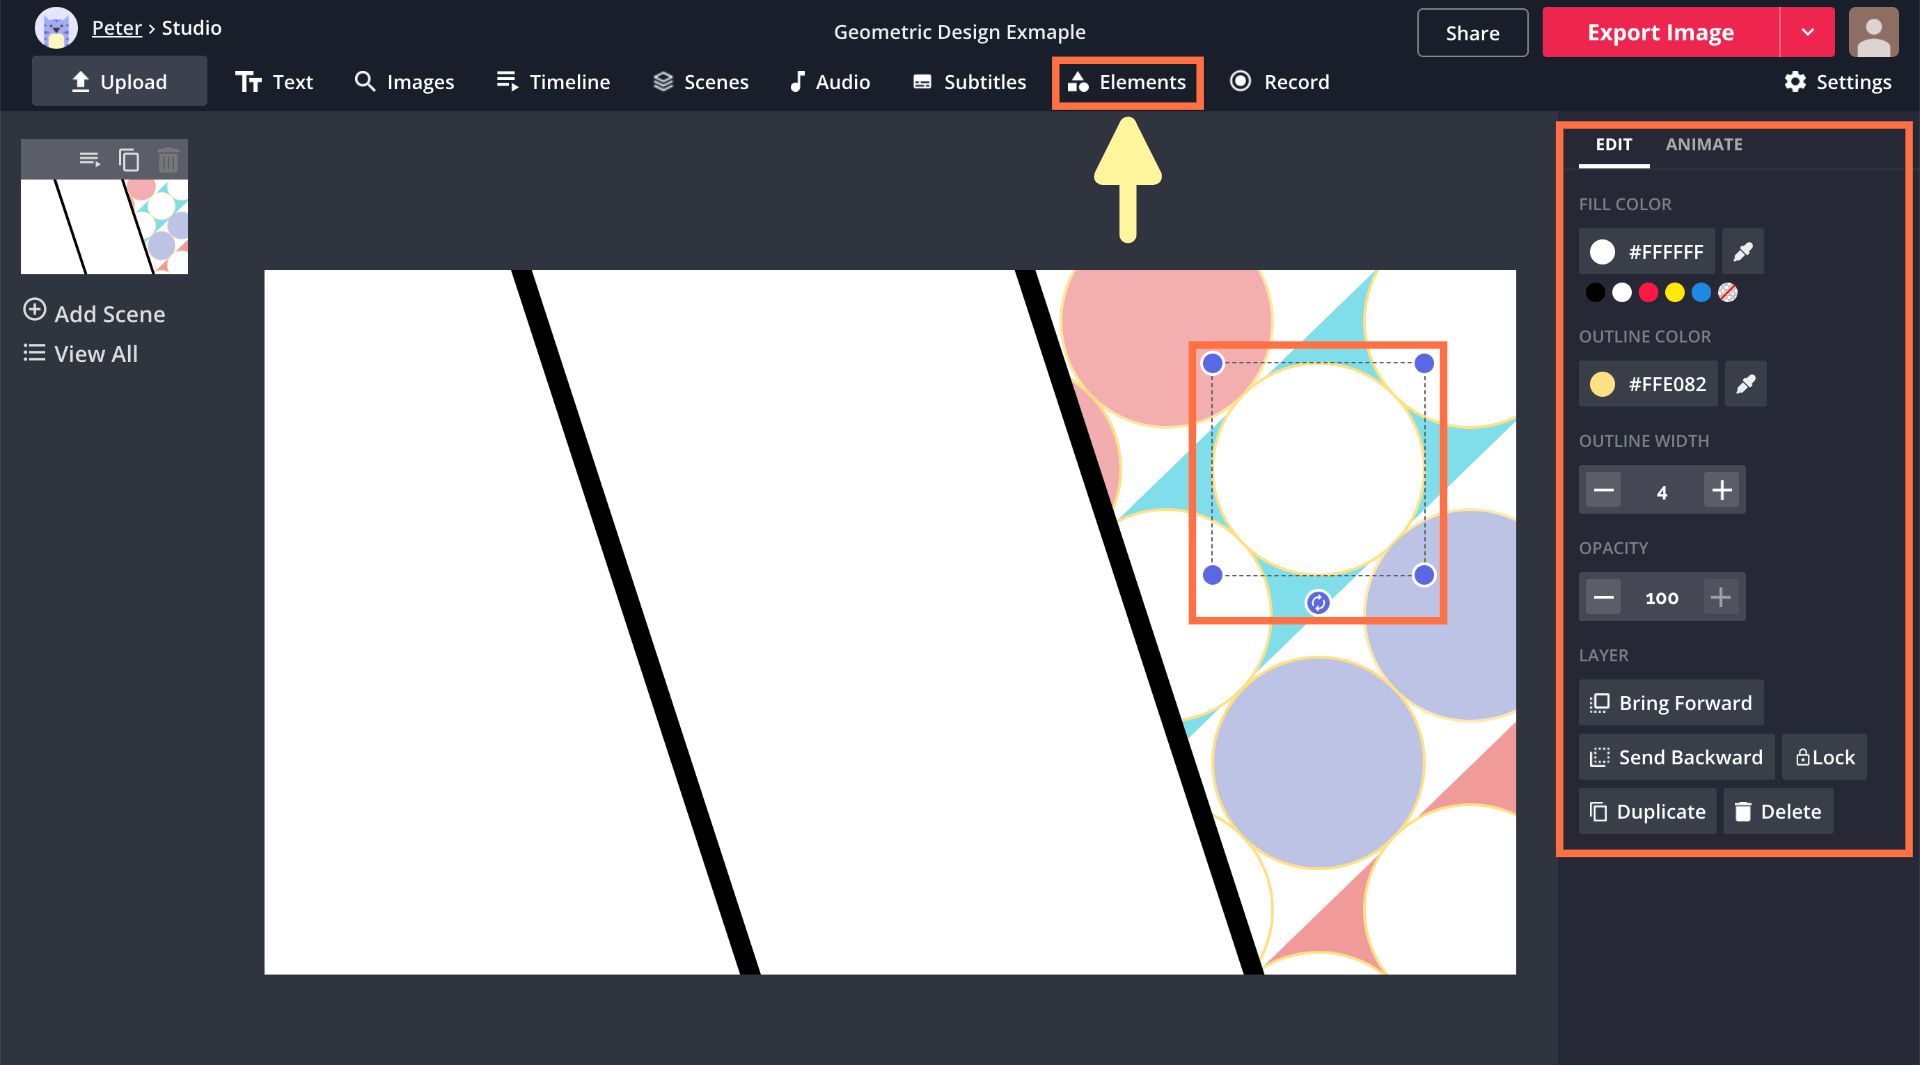This screenshot has width=1920, height=1065.
Task: Choose the white fill preset
Action: (1622, 293)
